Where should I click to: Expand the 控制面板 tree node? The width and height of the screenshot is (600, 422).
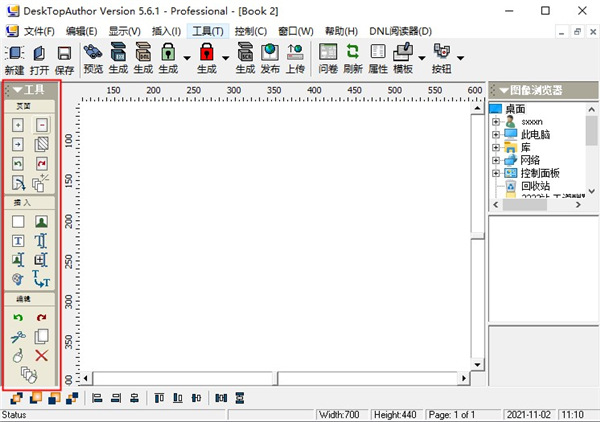[496, 173]
